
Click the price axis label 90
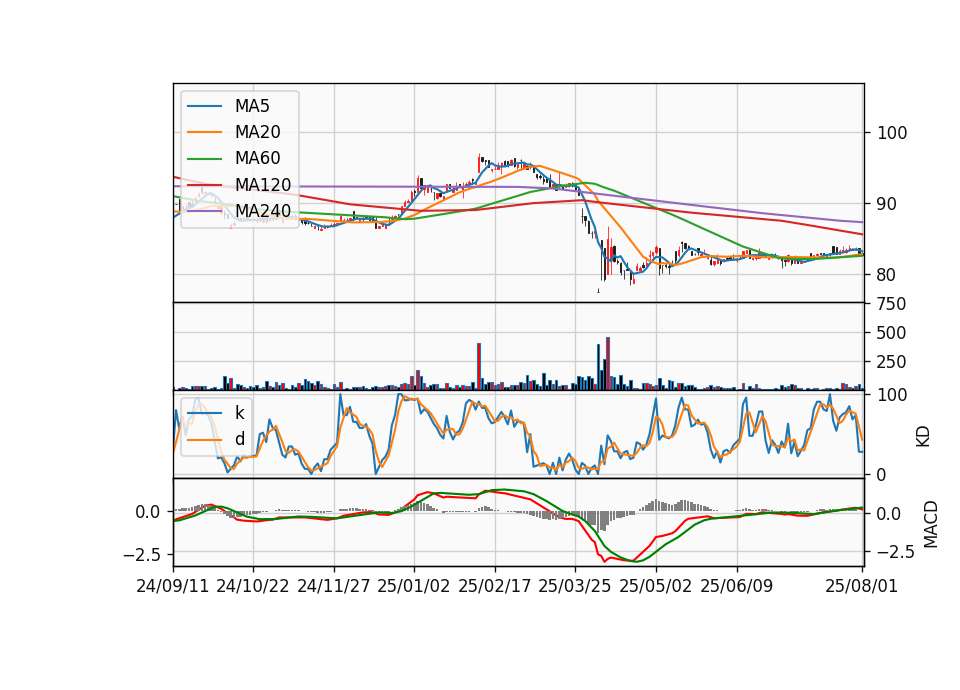point(887,204)
